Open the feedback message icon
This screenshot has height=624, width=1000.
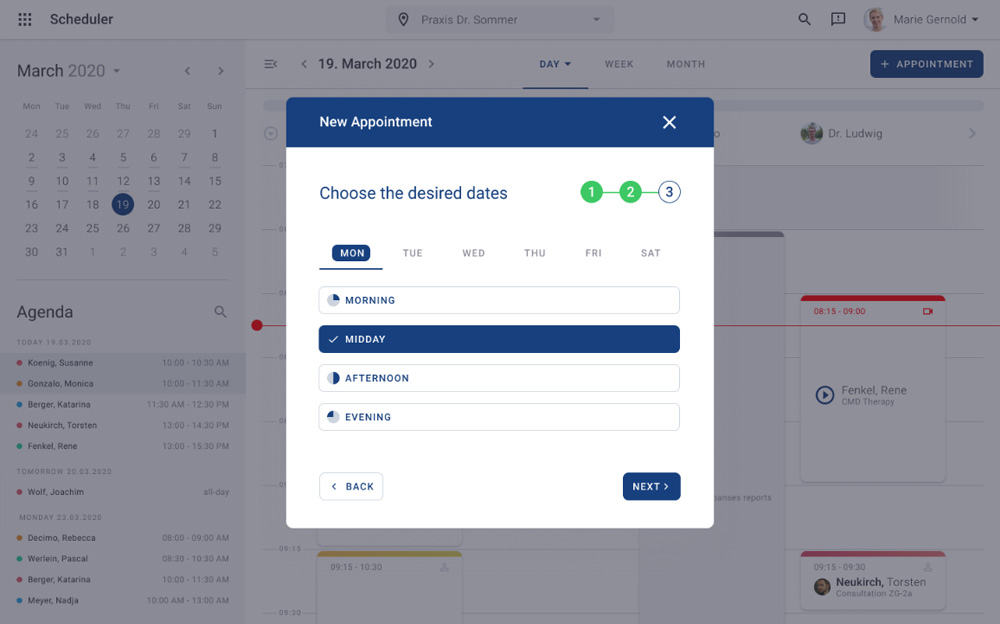[838, 20]
